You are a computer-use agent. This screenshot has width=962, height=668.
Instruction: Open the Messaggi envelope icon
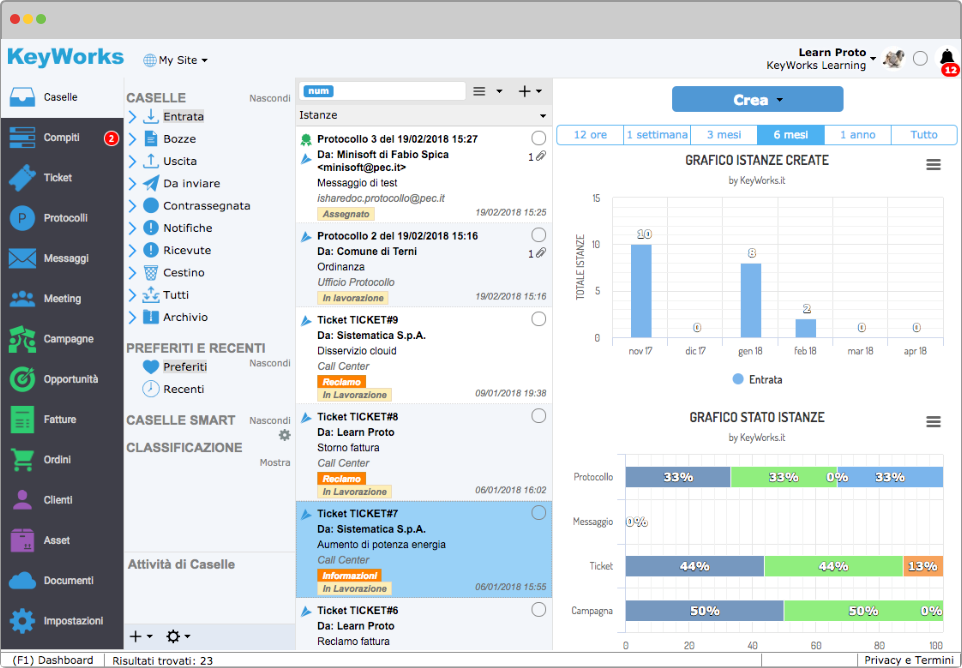tap(22, 259)
